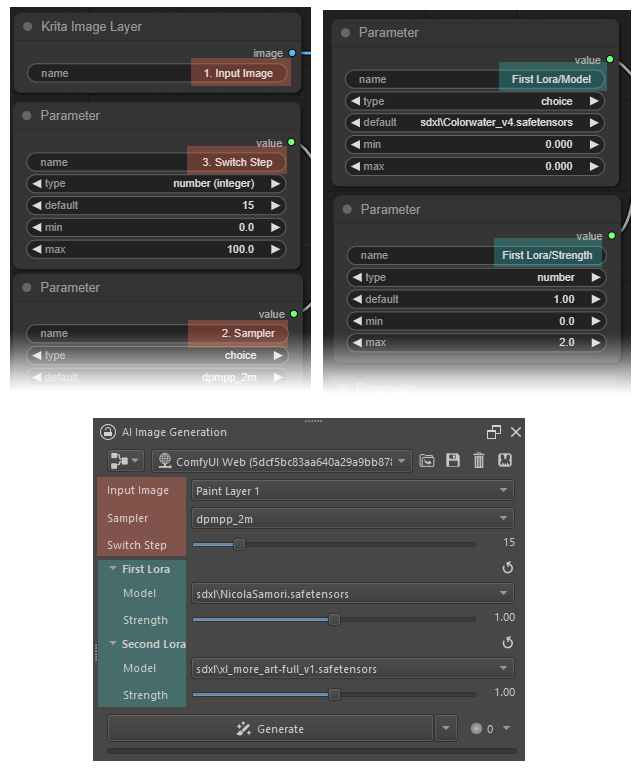Screen dimensions: 640x768
Task: Edit name field 'First Lora/Strength'
Action: coord(476,255)
